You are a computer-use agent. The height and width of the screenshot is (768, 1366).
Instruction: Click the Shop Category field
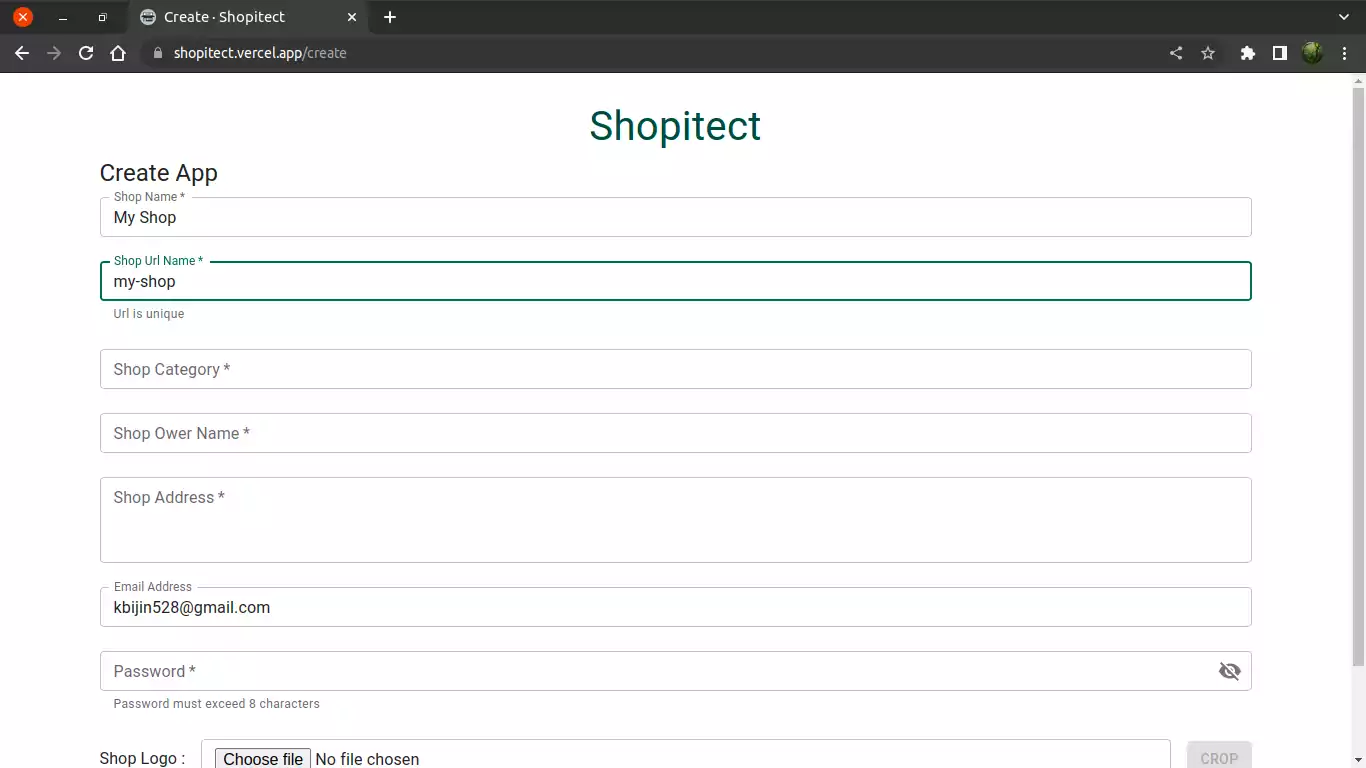(x=676, y=369)
